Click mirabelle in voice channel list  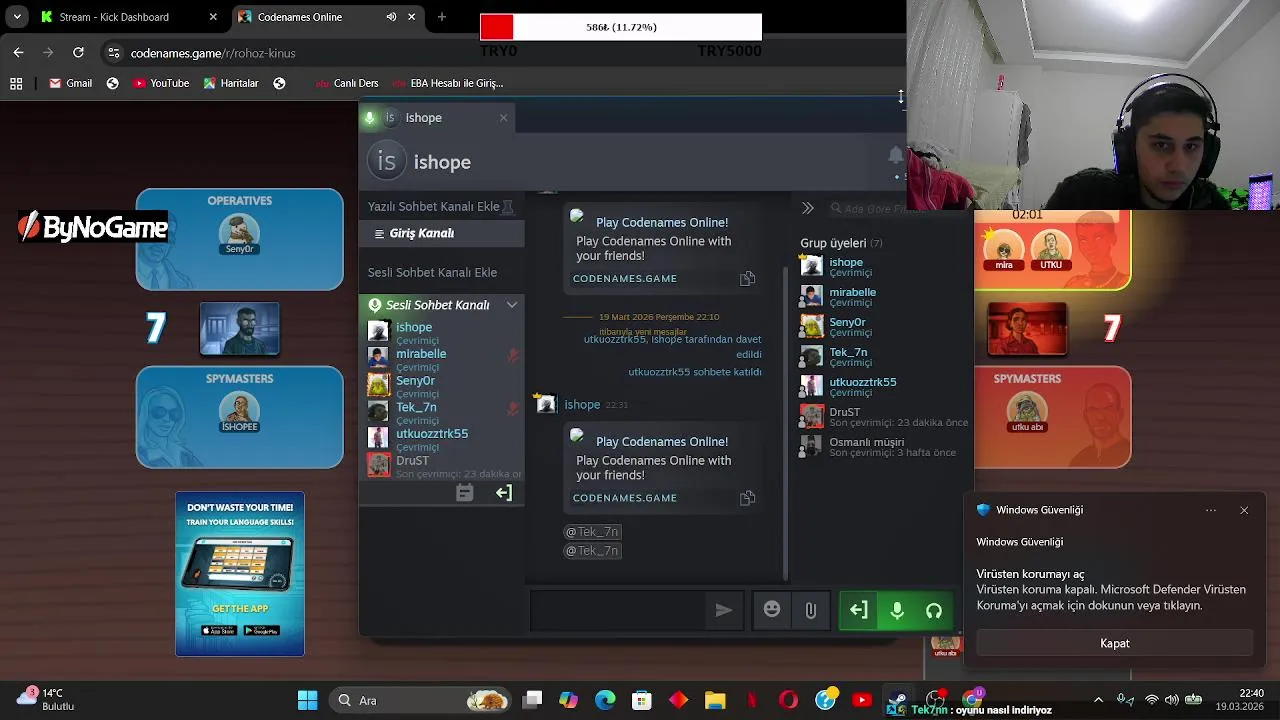point(421,354)
